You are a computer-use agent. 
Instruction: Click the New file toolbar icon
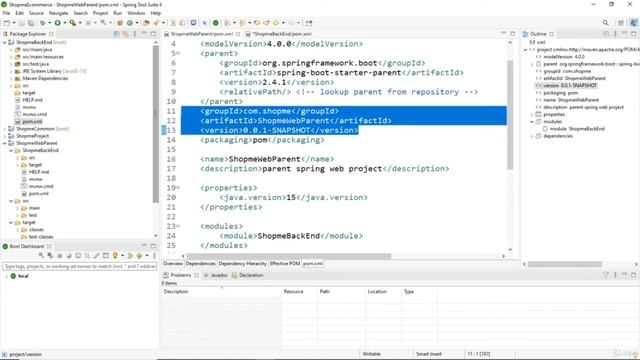pyautogui.click(x=7, y=23)
